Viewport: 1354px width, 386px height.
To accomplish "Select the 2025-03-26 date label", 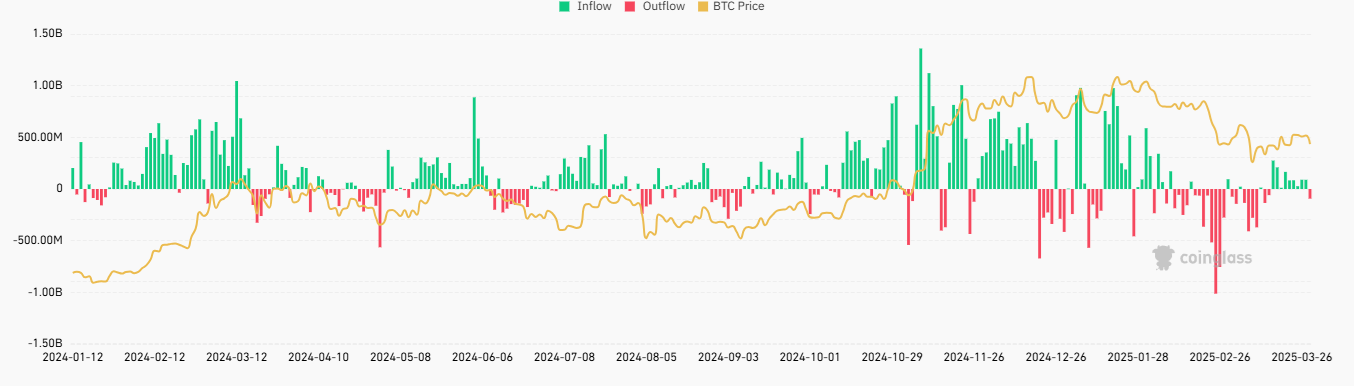I will click(1303, 356).
